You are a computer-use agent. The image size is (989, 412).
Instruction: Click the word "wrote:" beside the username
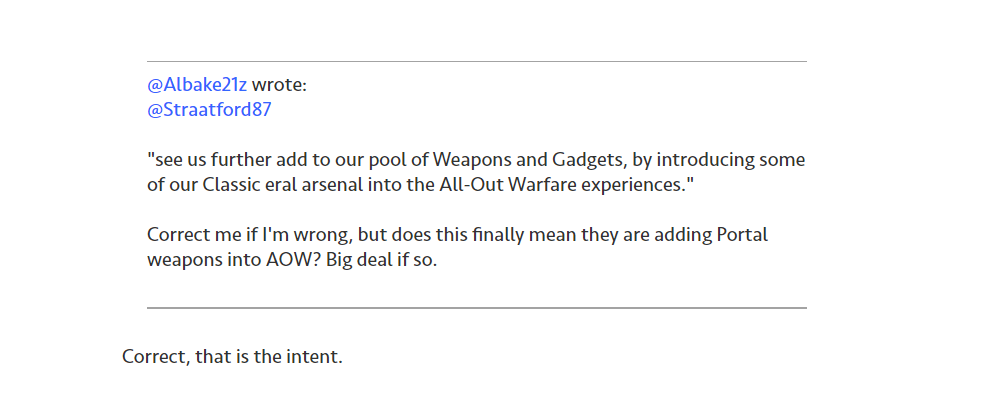[279, 85]
